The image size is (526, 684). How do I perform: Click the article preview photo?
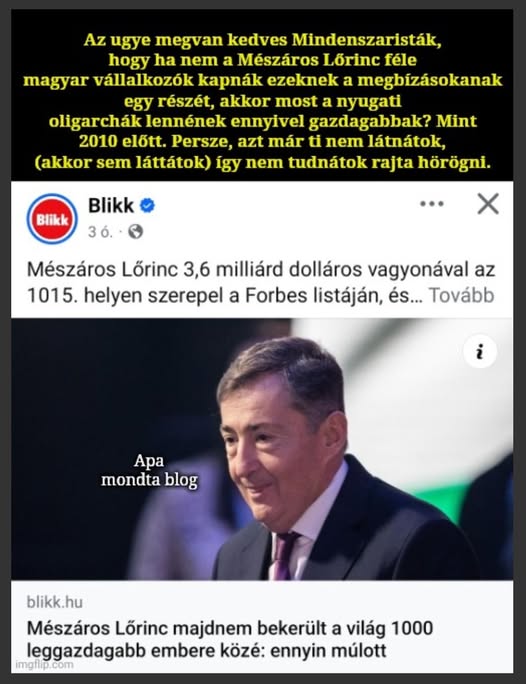(x=262, y=449)
